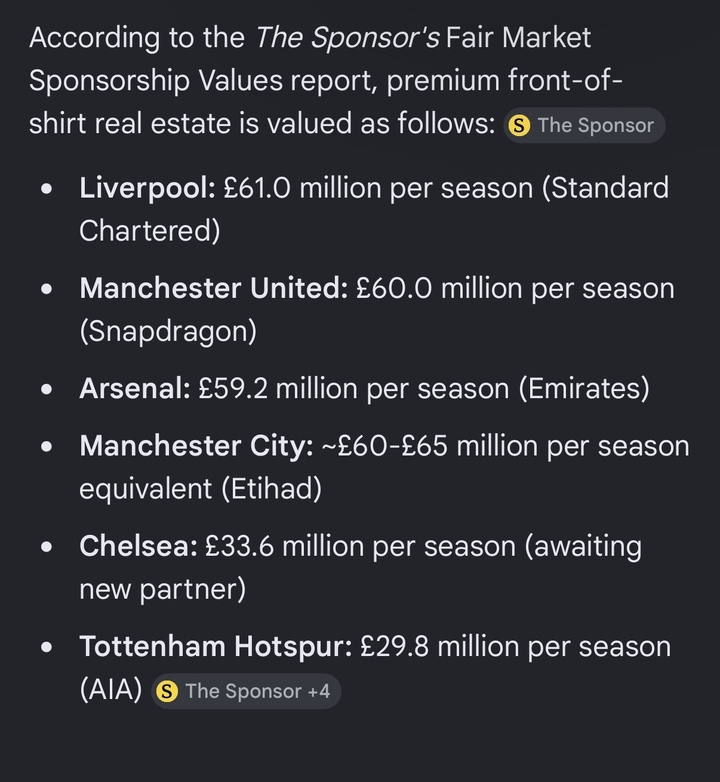Click the bold 'Tottenham Hotspur:' label
The height and width of the screenshot is (782, 720).
point(215,646)
